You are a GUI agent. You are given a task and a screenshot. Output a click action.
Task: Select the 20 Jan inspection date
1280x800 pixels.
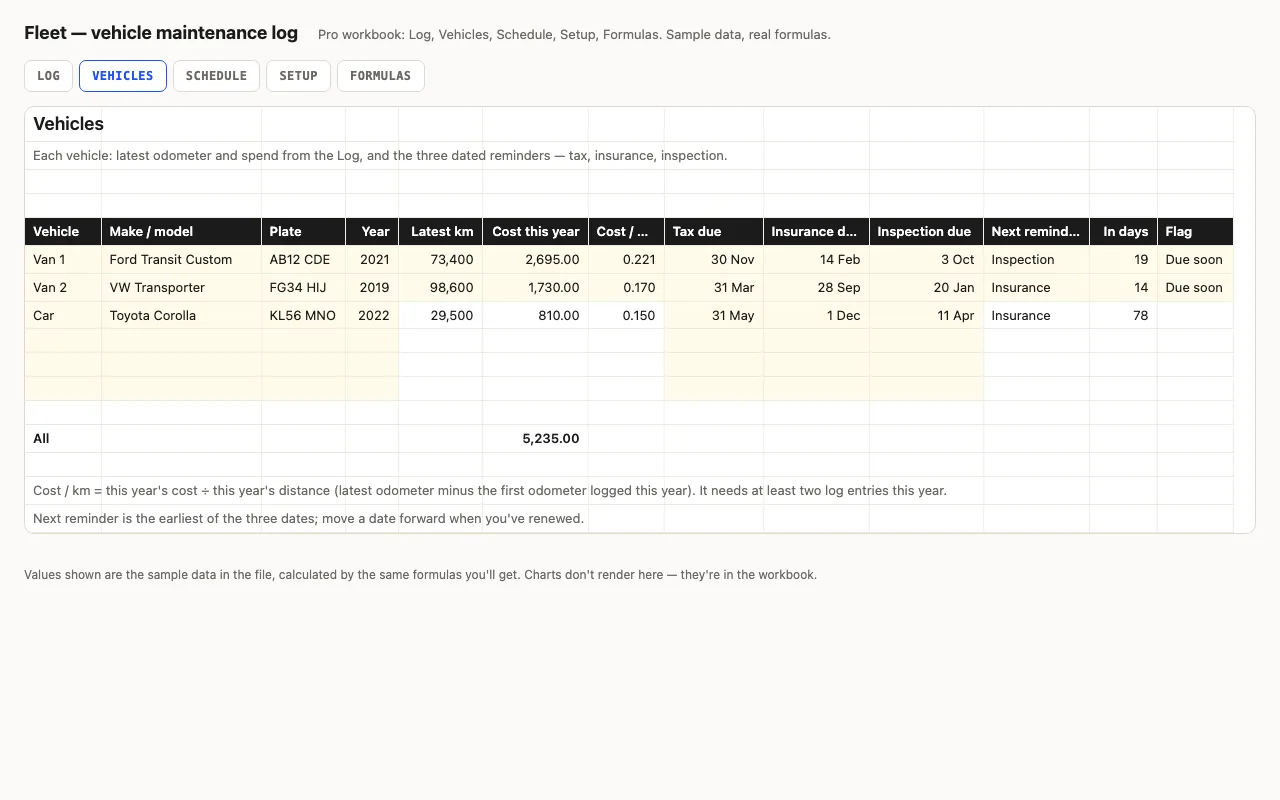point(927,287)
